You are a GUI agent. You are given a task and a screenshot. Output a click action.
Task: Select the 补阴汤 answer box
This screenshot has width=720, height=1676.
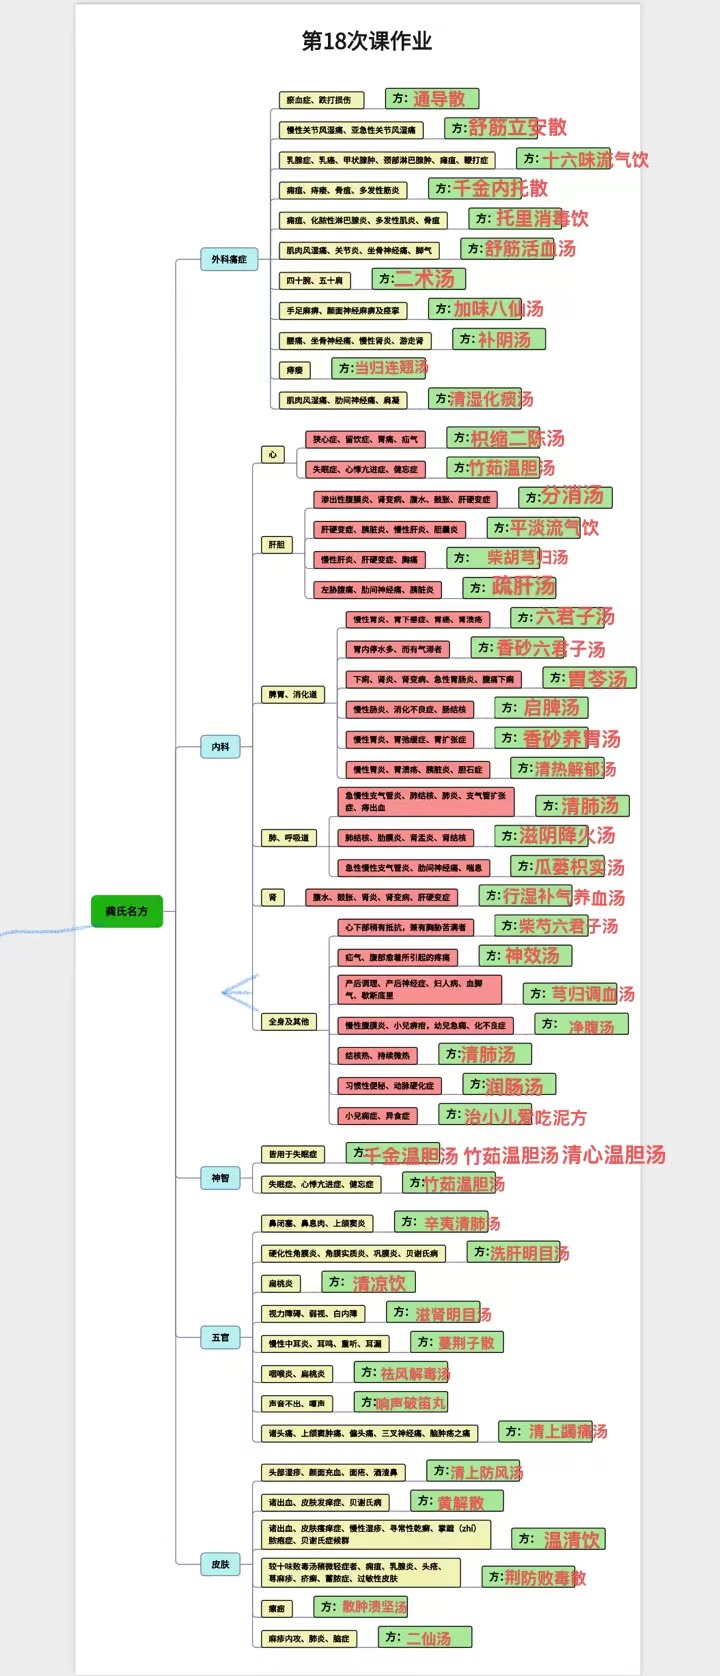[x=498, y=339]
